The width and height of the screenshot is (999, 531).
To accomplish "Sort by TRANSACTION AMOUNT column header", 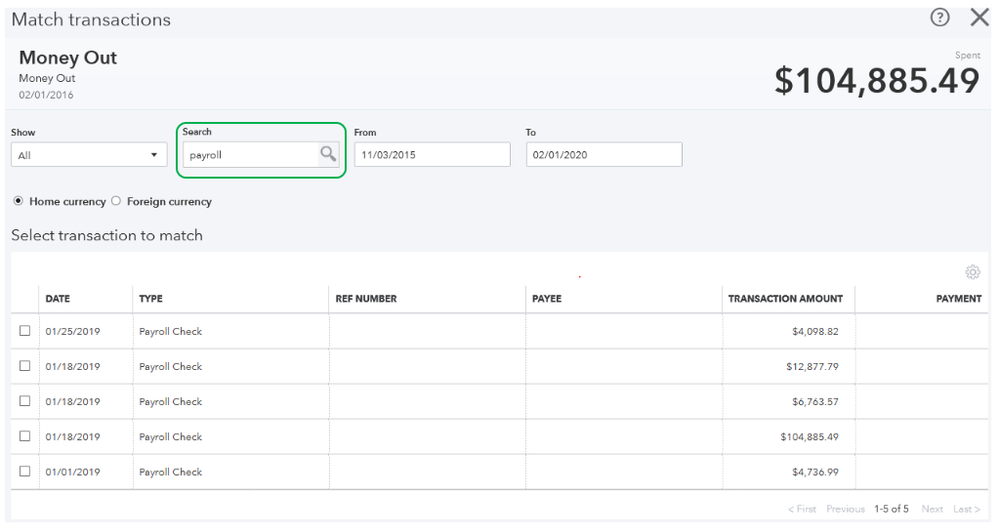I will [785, 298].
